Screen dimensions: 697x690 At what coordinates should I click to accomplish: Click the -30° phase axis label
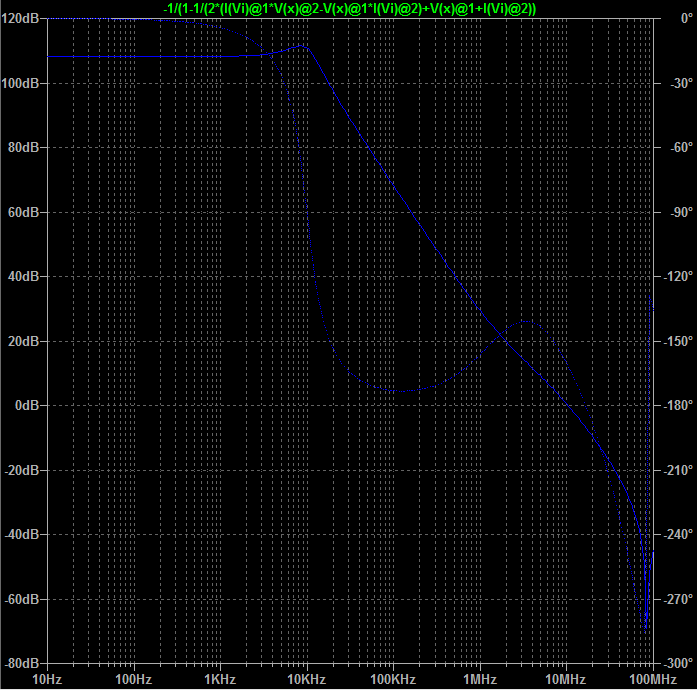pos(681,83)
